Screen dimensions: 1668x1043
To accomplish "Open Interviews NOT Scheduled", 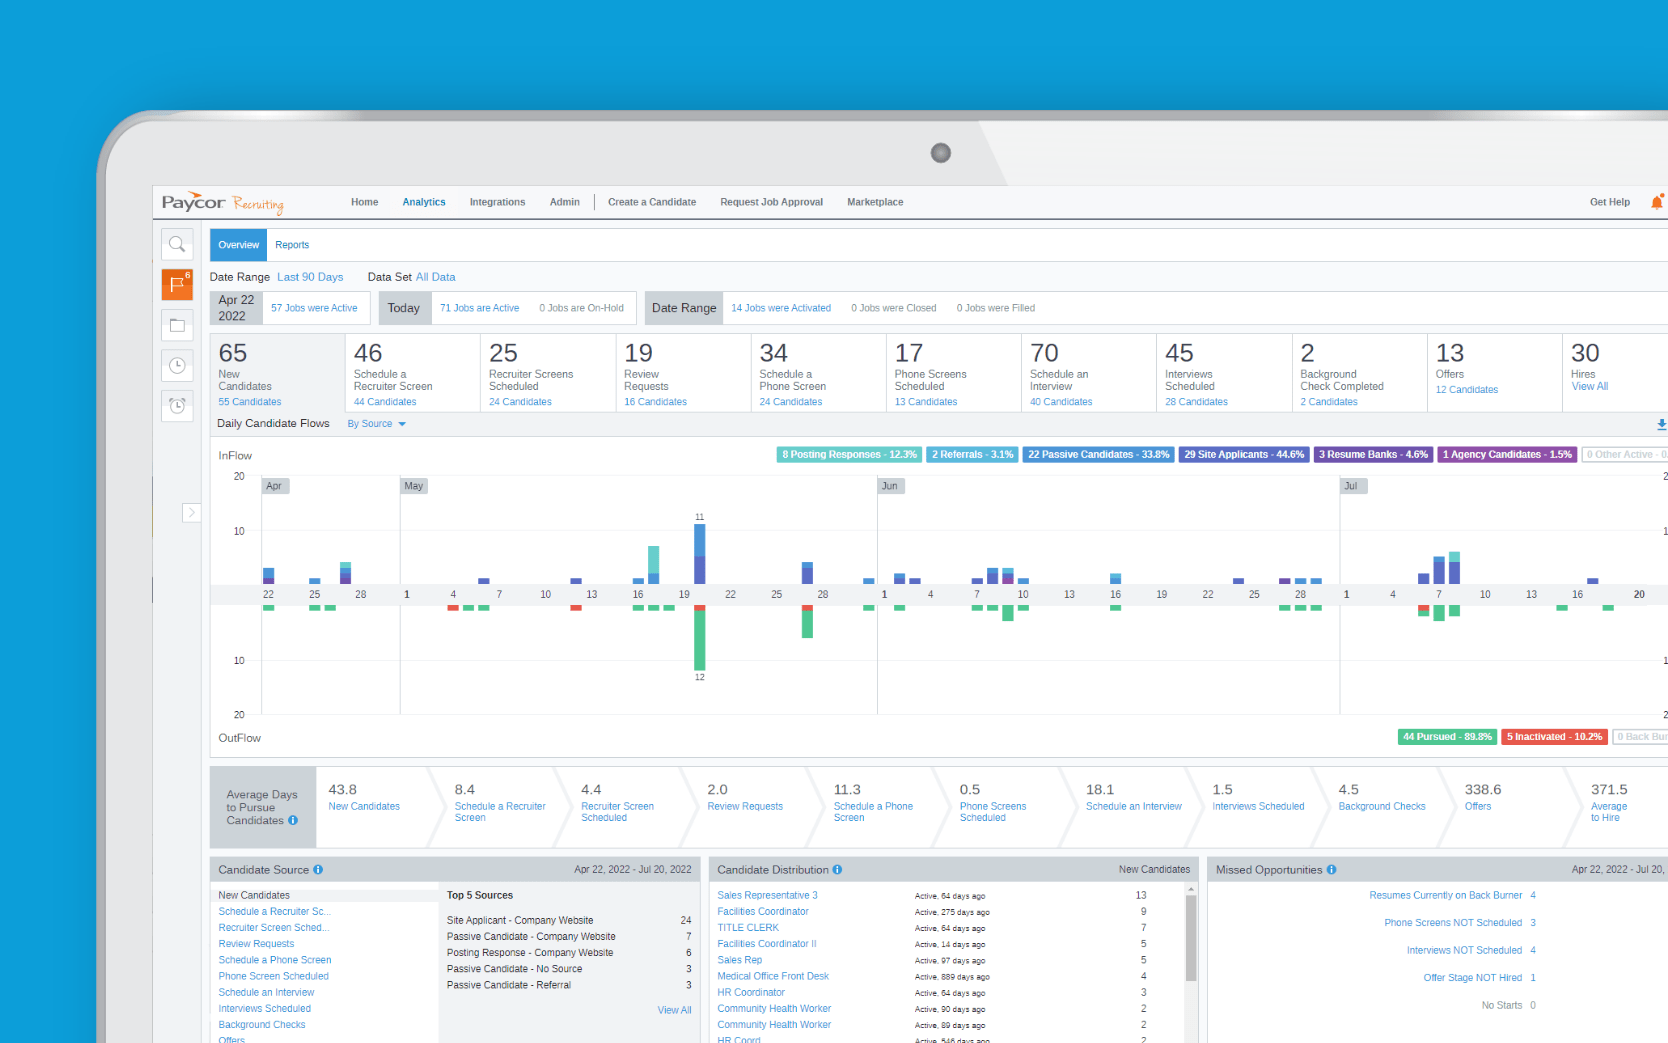I will click(x=1464, y=950).
